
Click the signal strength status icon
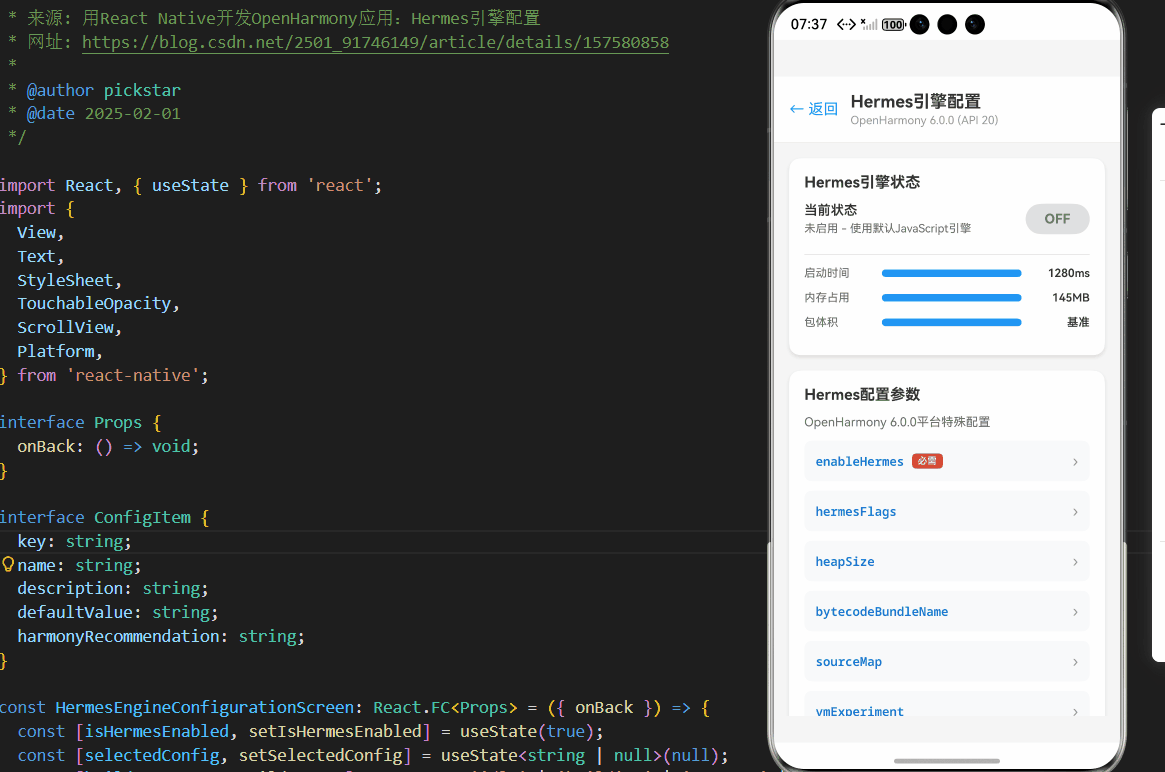click(869, 25)
